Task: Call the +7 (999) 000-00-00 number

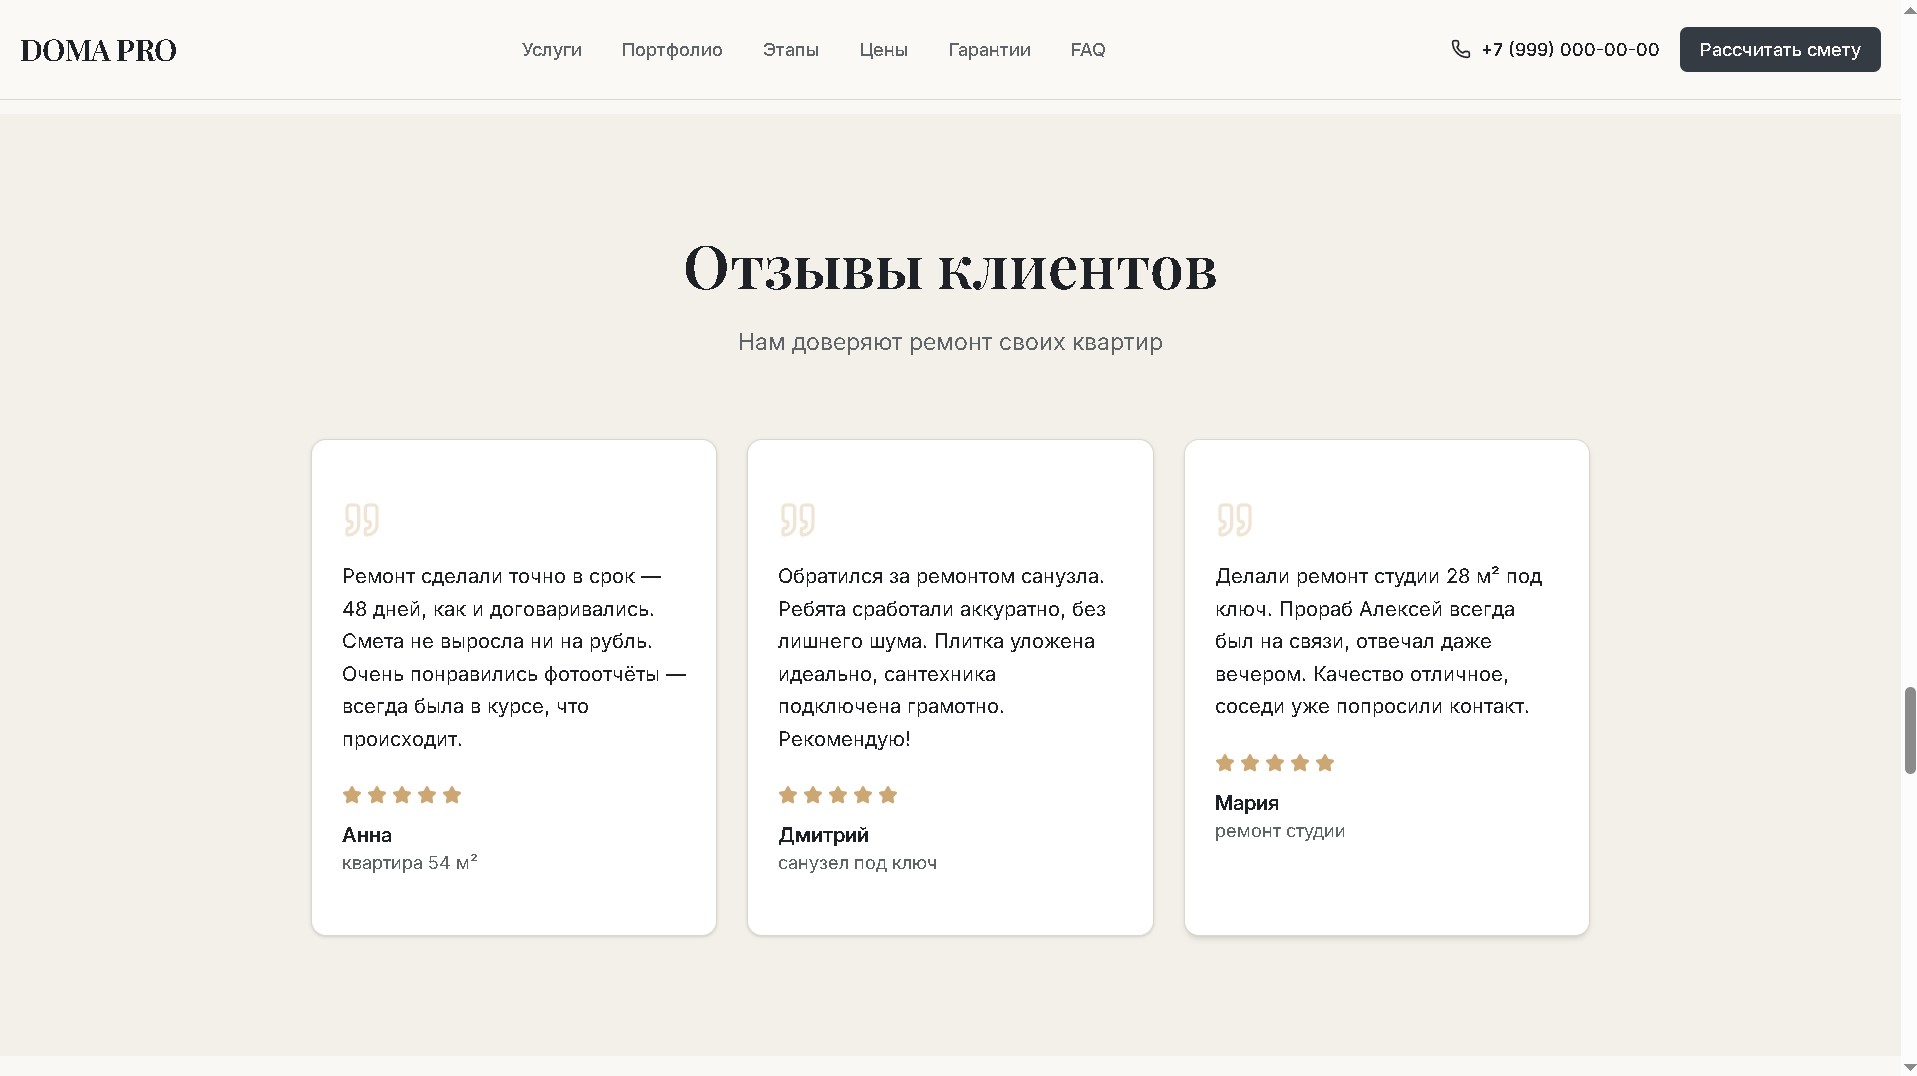Action: 1570,50
